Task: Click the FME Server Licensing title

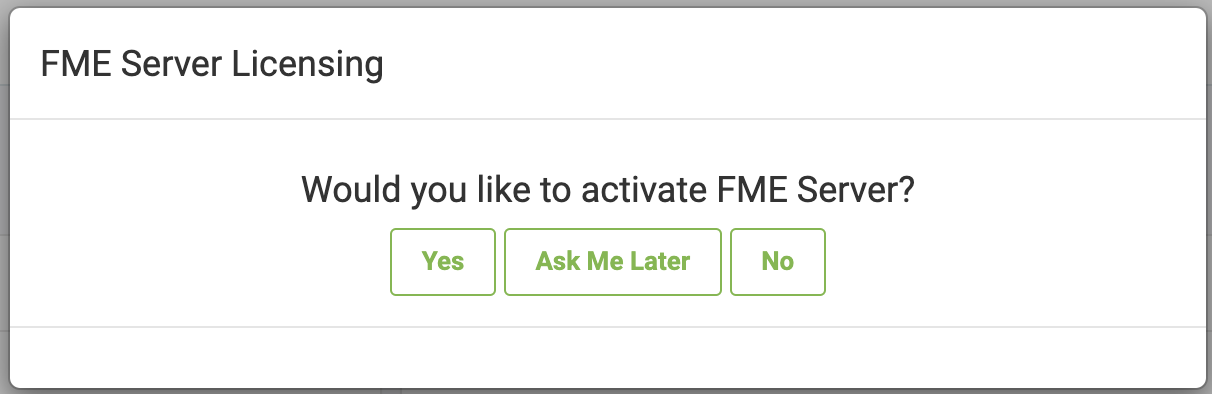Action: pyautogui.click(x=212, y=65)
